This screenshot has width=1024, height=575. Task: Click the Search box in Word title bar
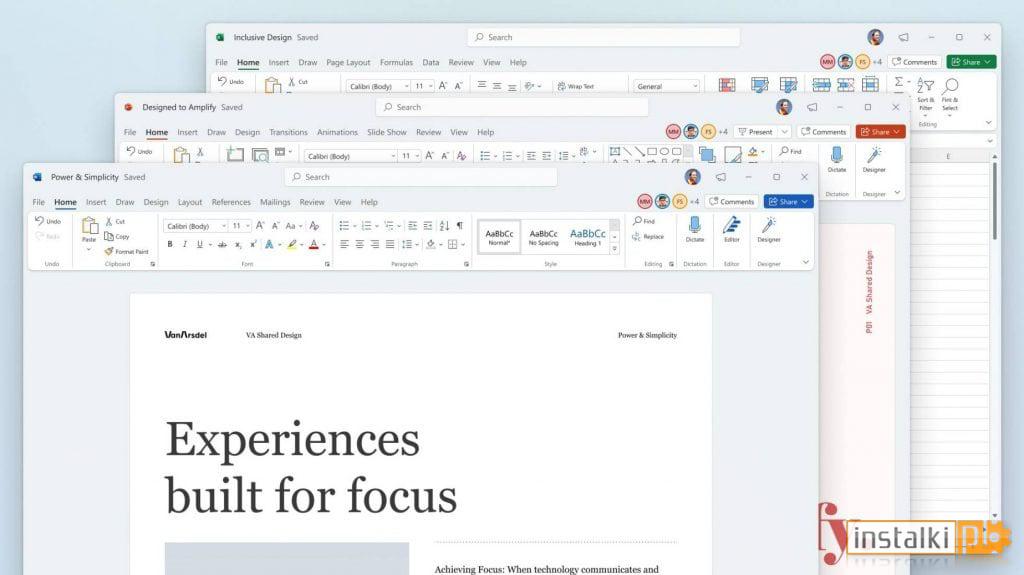pos(421,177)
